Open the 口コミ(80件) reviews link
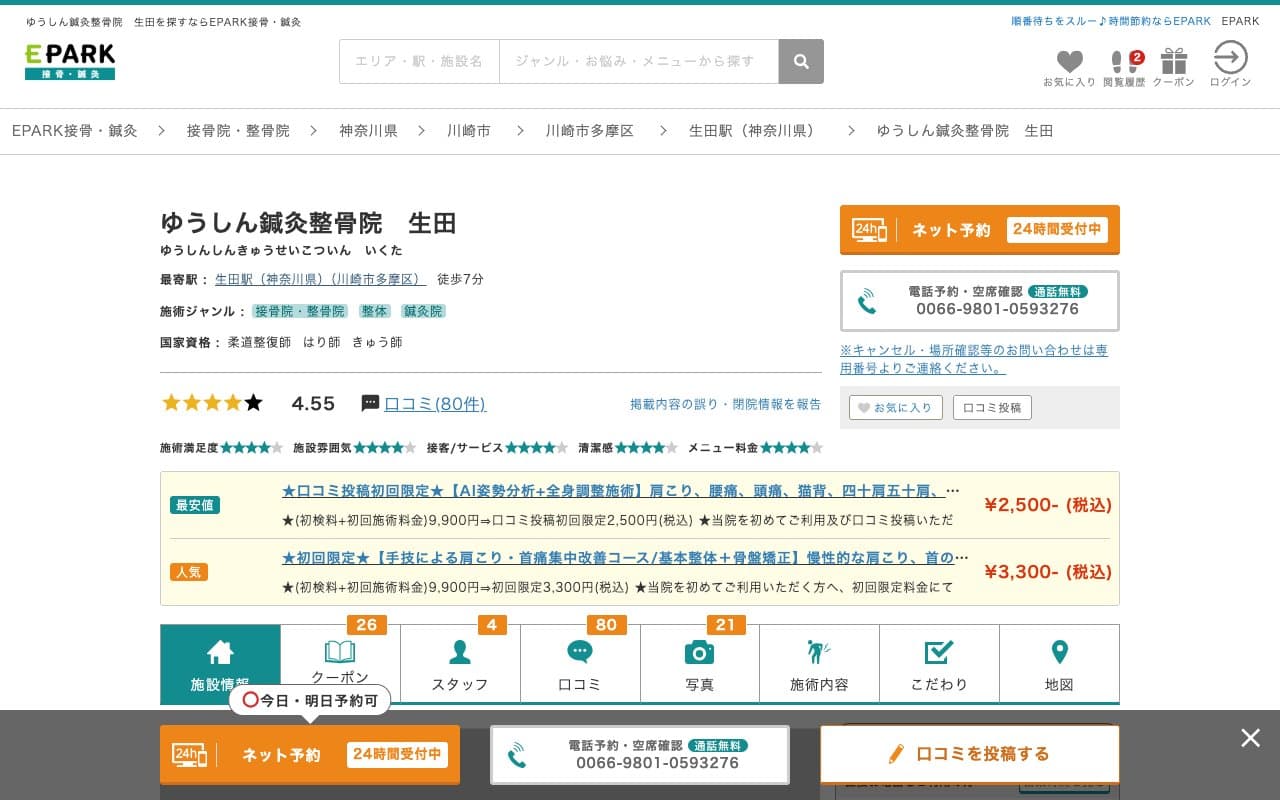Viewport: 1280px width, 800px height. 435,404
